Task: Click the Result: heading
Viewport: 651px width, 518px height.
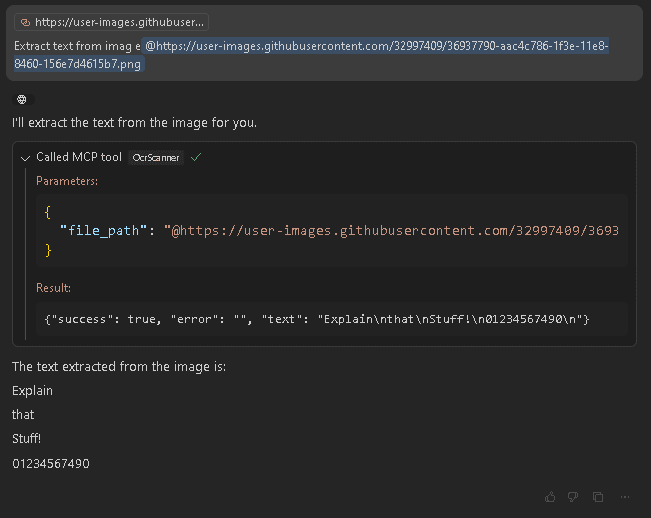Action: 54,288
